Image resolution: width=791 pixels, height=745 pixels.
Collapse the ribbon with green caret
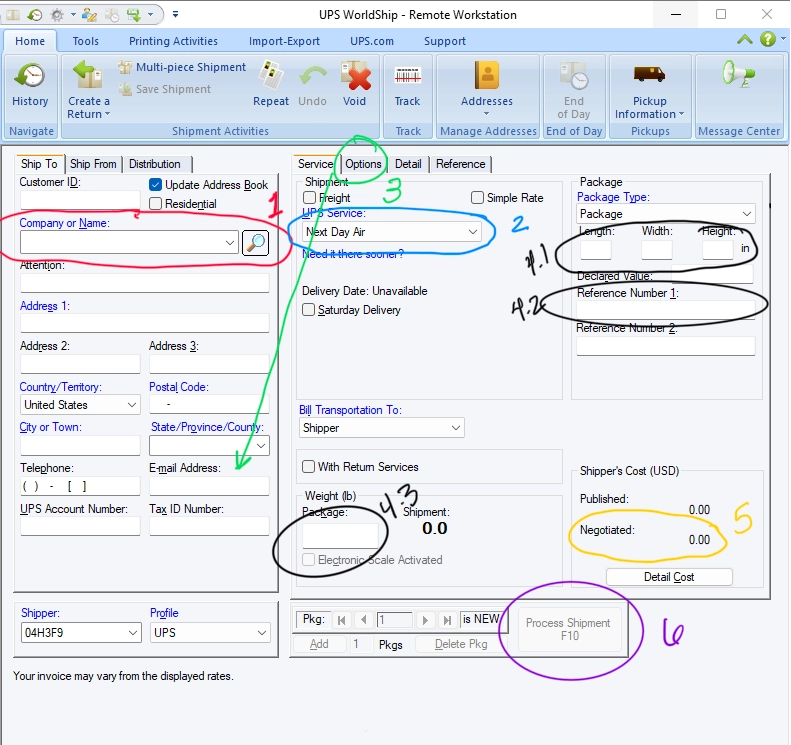pyautogui.click(x=745, y=39)
